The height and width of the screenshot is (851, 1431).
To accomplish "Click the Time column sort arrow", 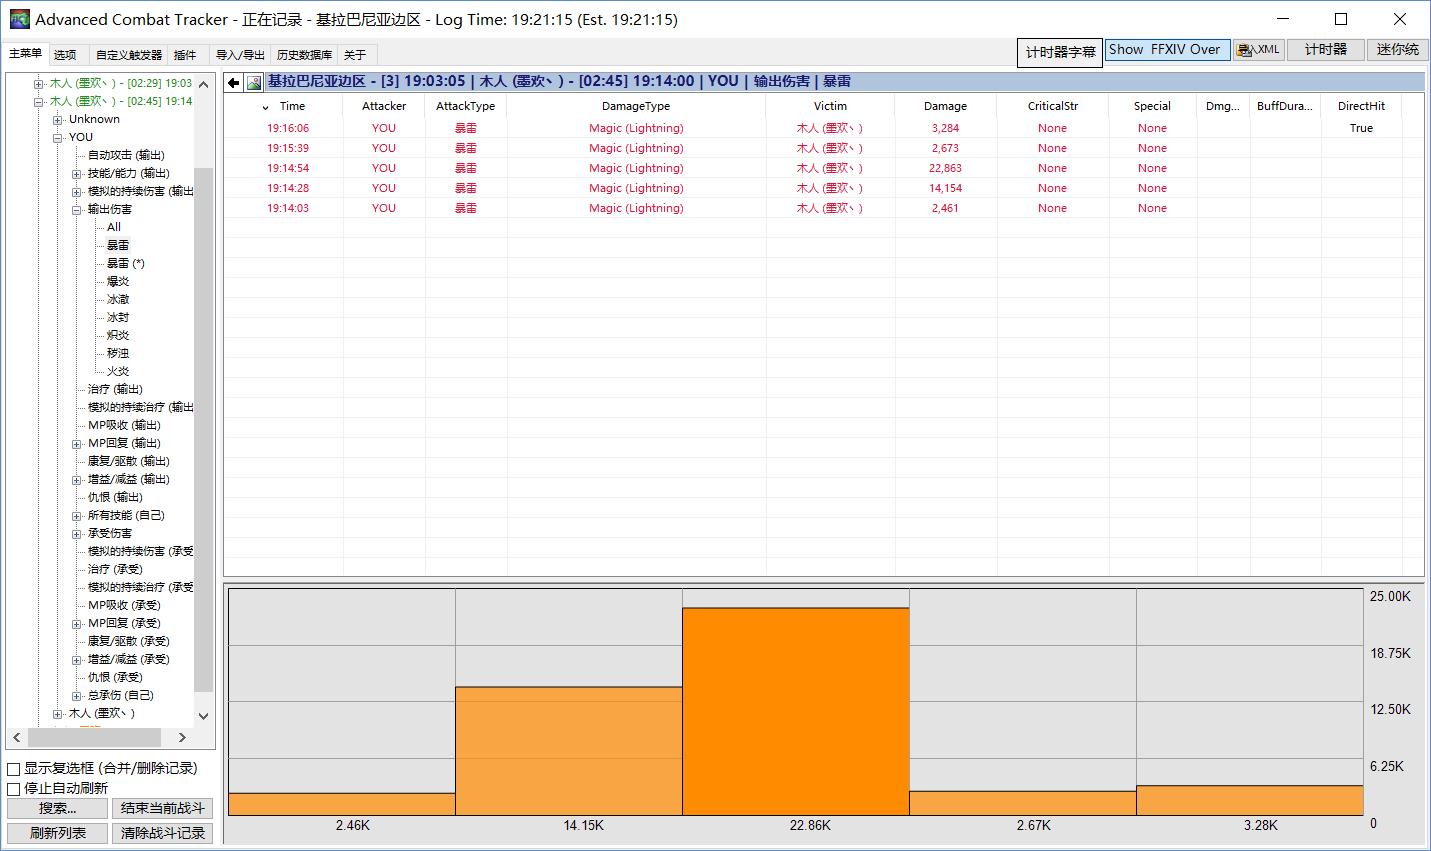I will 265,107.
